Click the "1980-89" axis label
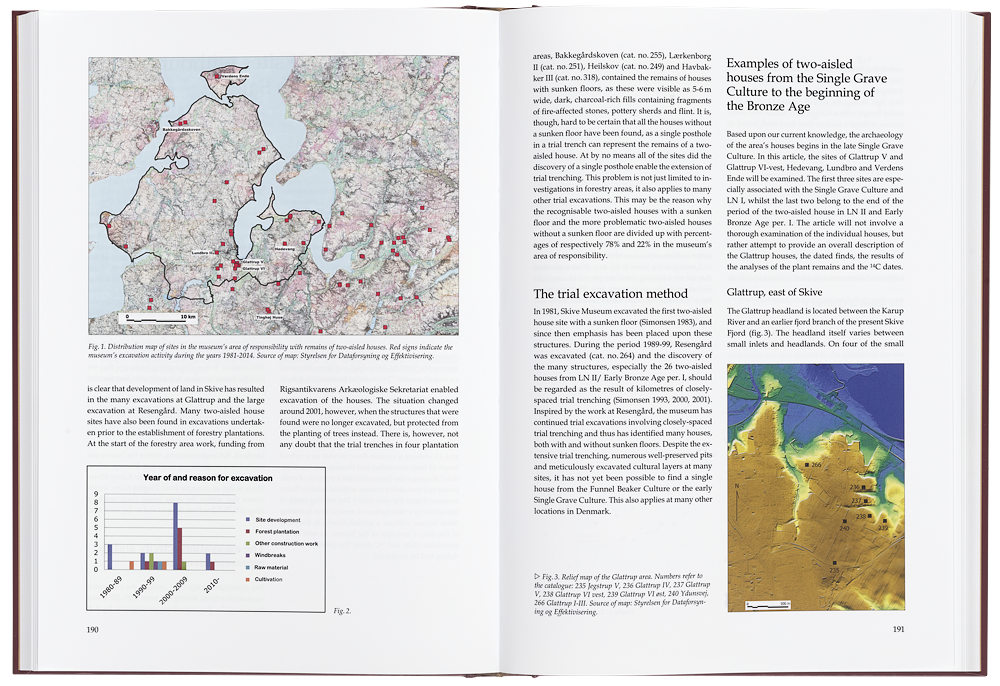This screenshot has width=1000, height=686. pos(111,586)
